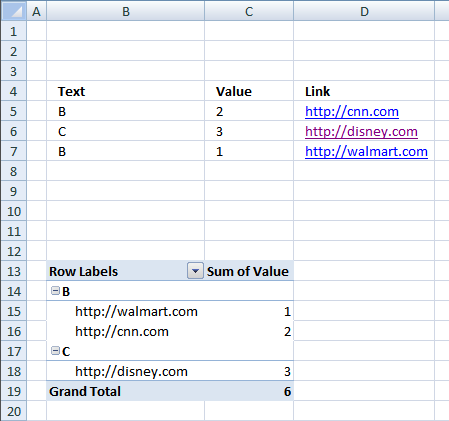This screenshot has height=421, width=449.
Task: Select the Grand Total label cell
Action: [126, 391]
